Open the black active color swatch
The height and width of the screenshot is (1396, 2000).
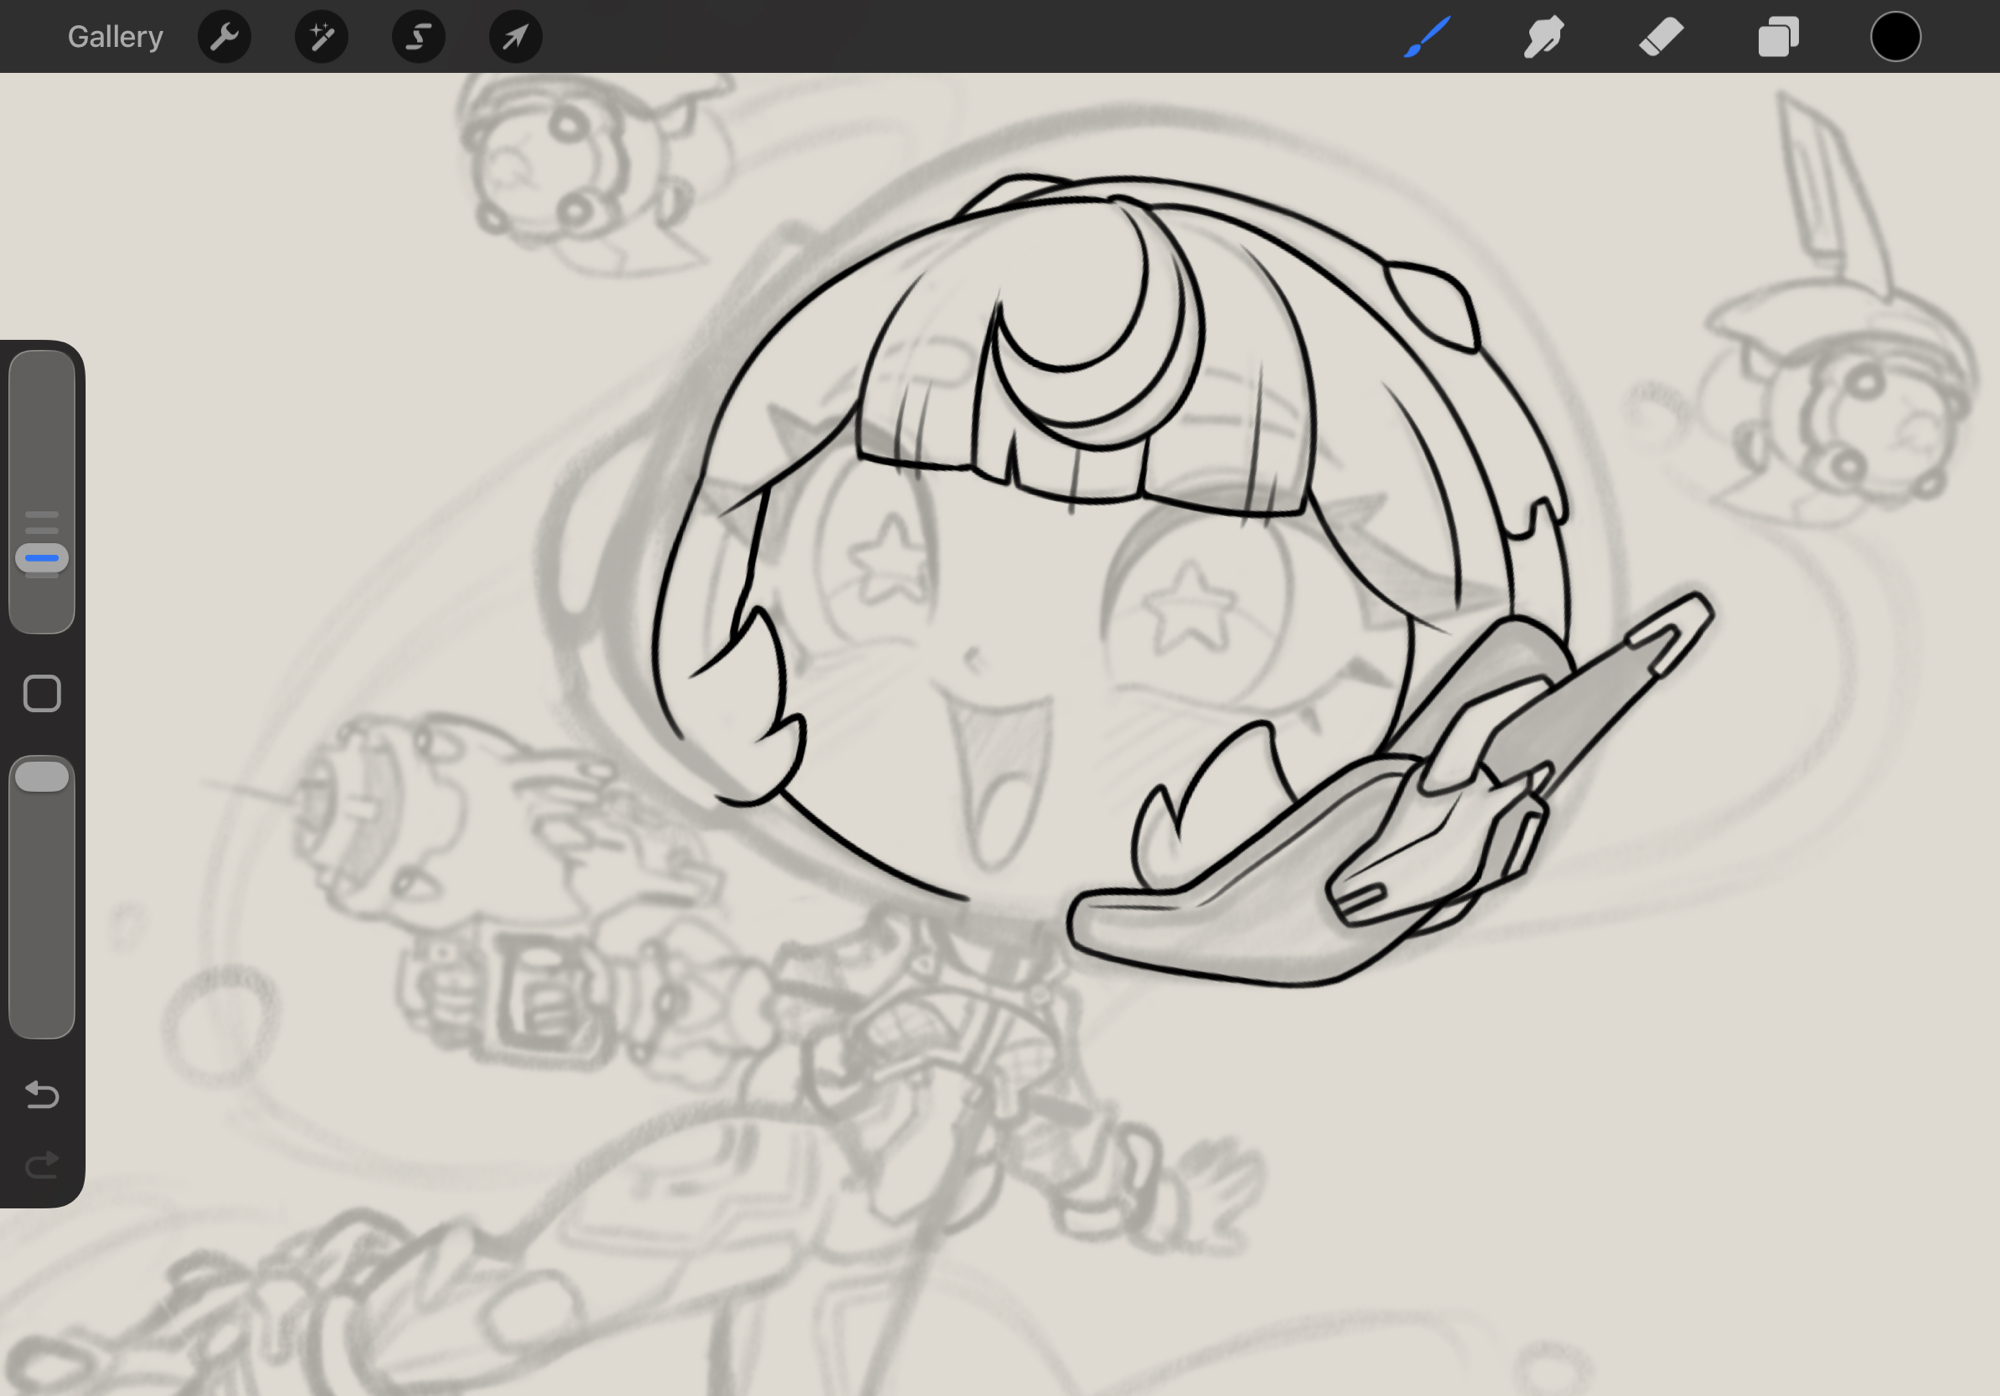click(1895, 37)
